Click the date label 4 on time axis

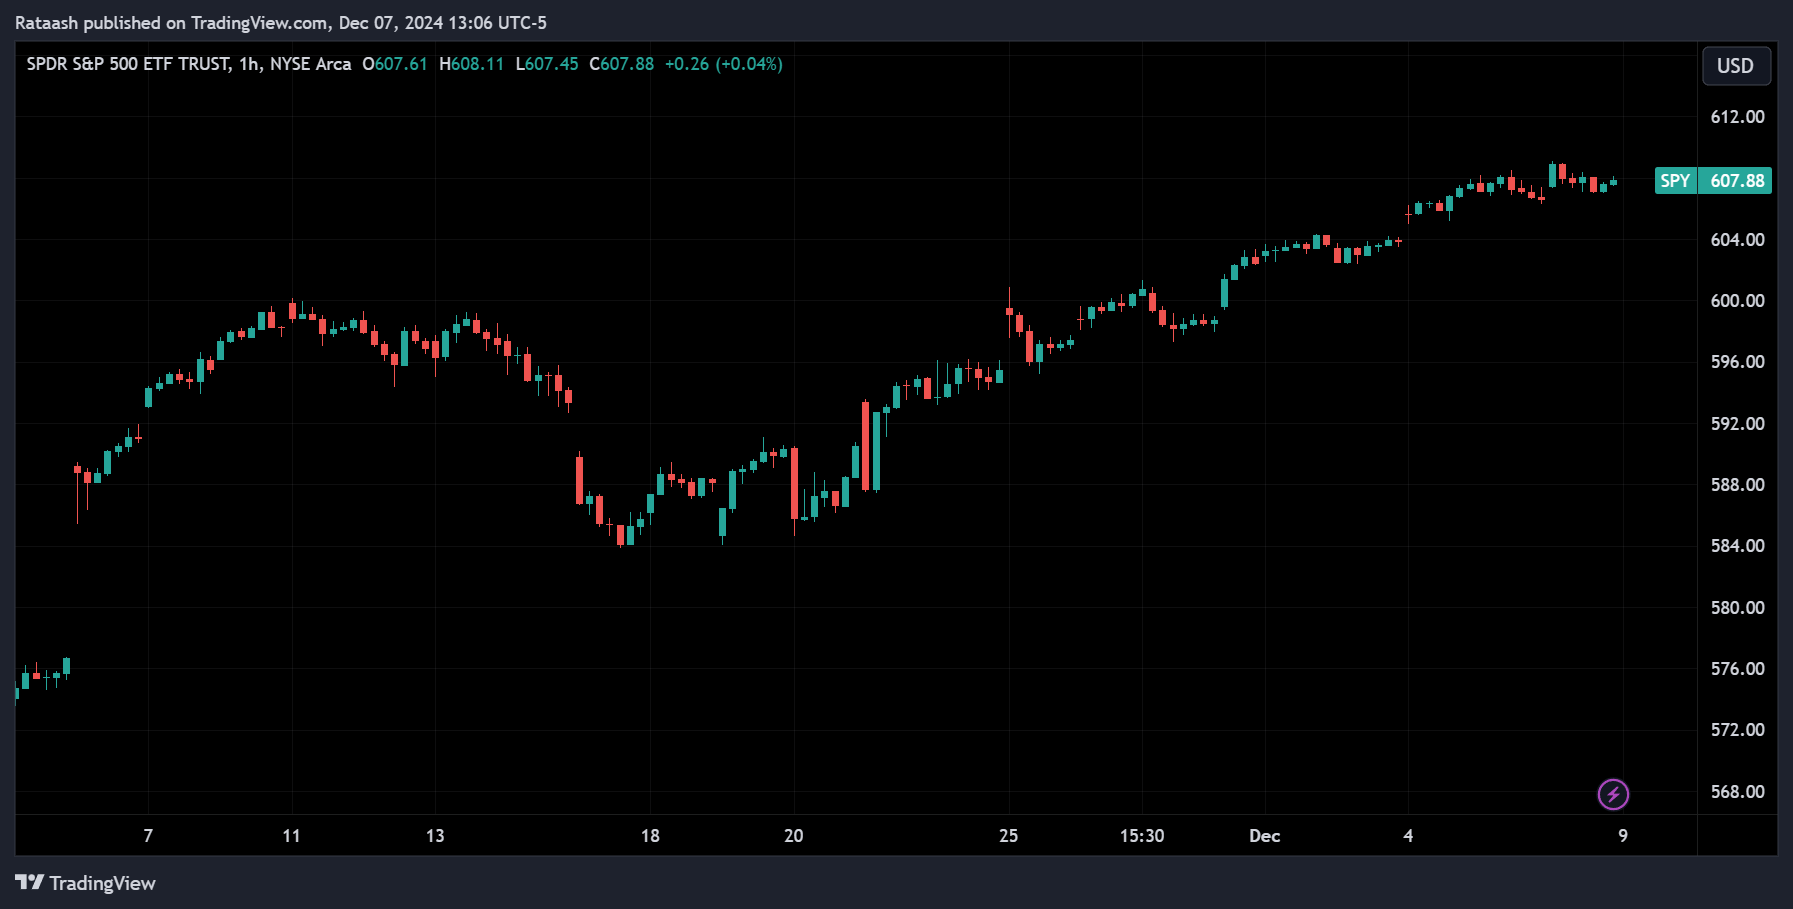tap(1408, 836)
